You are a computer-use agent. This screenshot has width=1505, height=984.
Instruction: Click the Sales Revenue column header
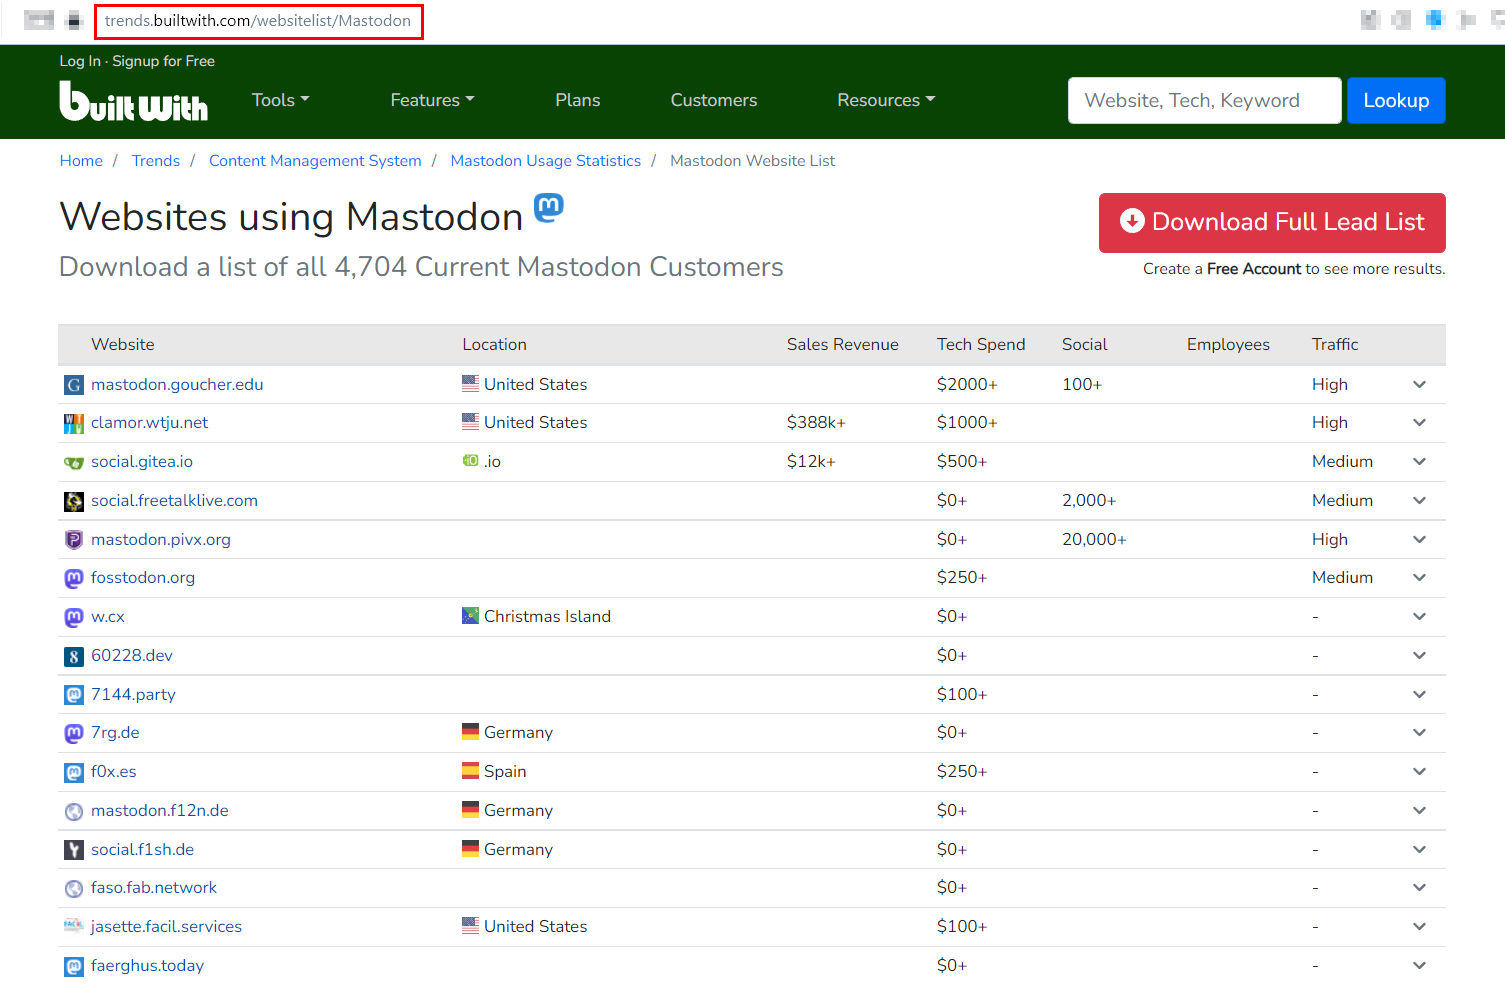(843, 344)
